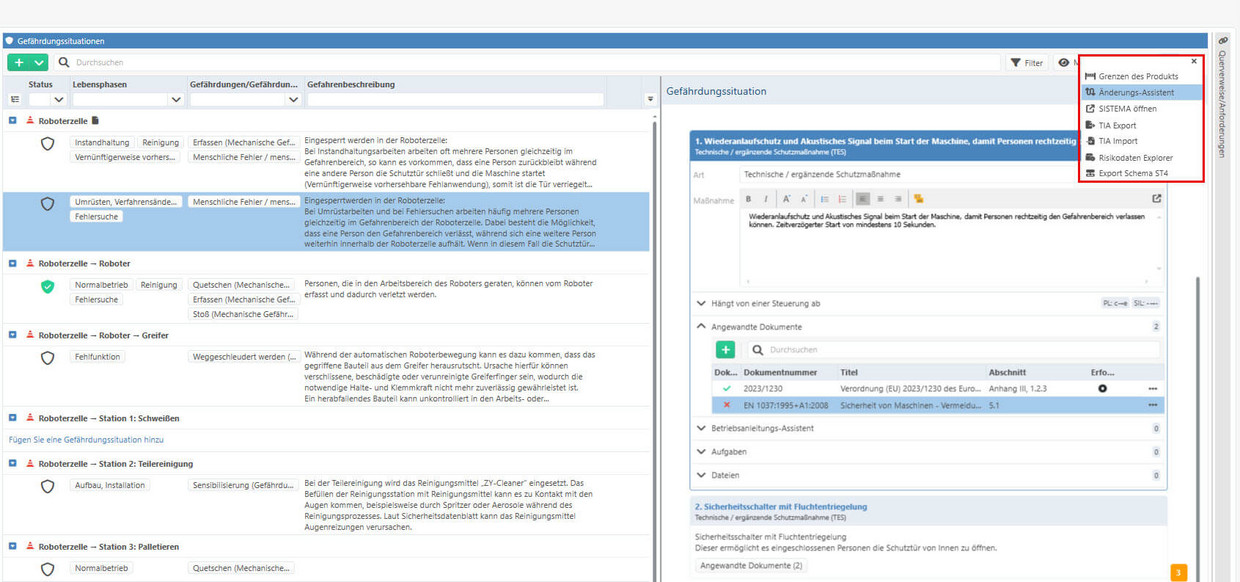Viewport: 1240px width, 582px height.
Task: Open dropdown arrow beside green add button
Action: 39,62
